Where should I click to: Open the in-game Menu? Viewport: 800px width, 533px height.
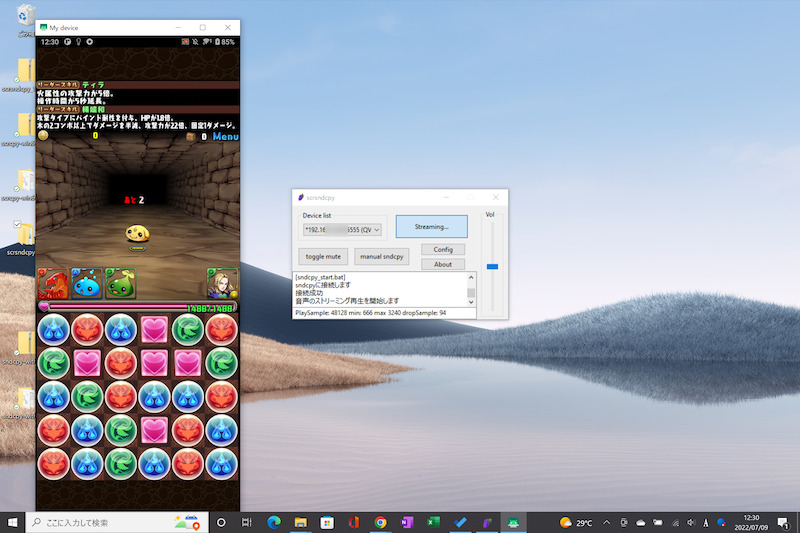(x=225, y=136)
